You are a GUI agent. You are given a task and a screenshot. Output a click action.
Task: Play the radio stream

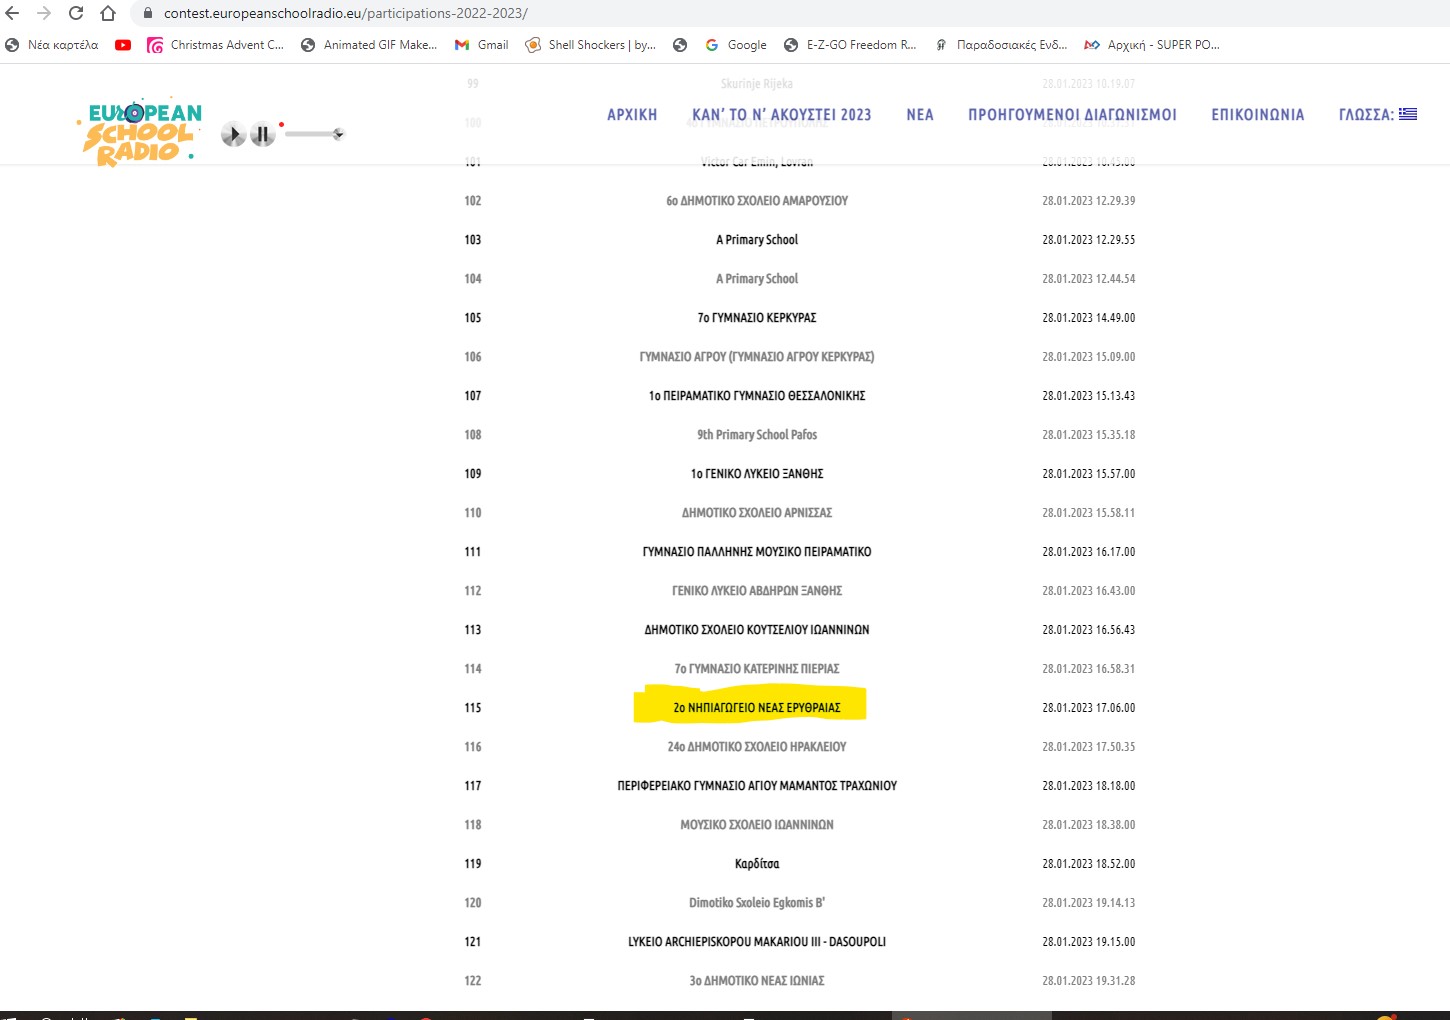pos(233,134)
